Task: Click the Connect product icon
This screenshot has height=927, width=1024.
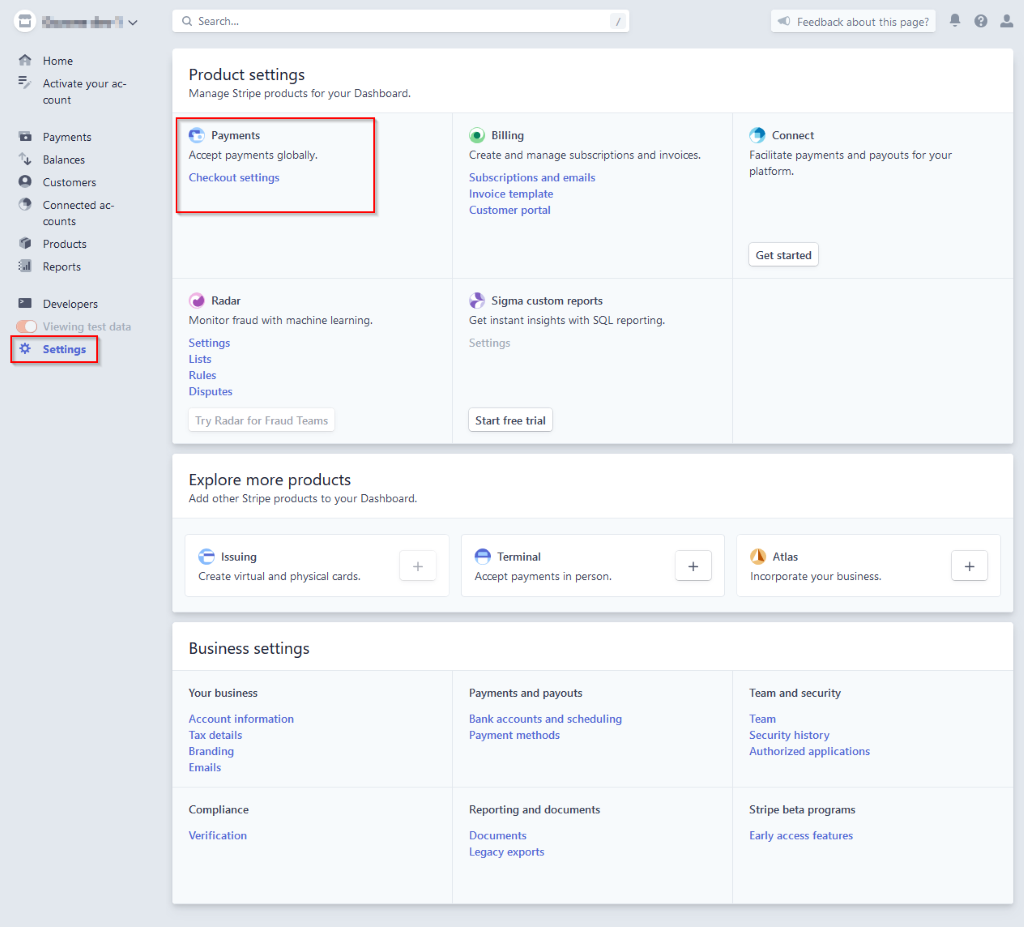Action: [757, 135]
